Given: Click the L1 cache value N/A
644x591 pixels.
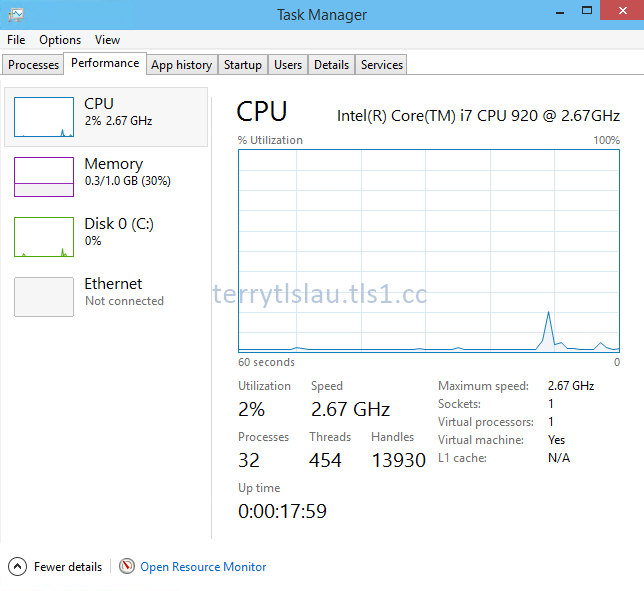Looking at the screenshot, I should click(559, 458).
